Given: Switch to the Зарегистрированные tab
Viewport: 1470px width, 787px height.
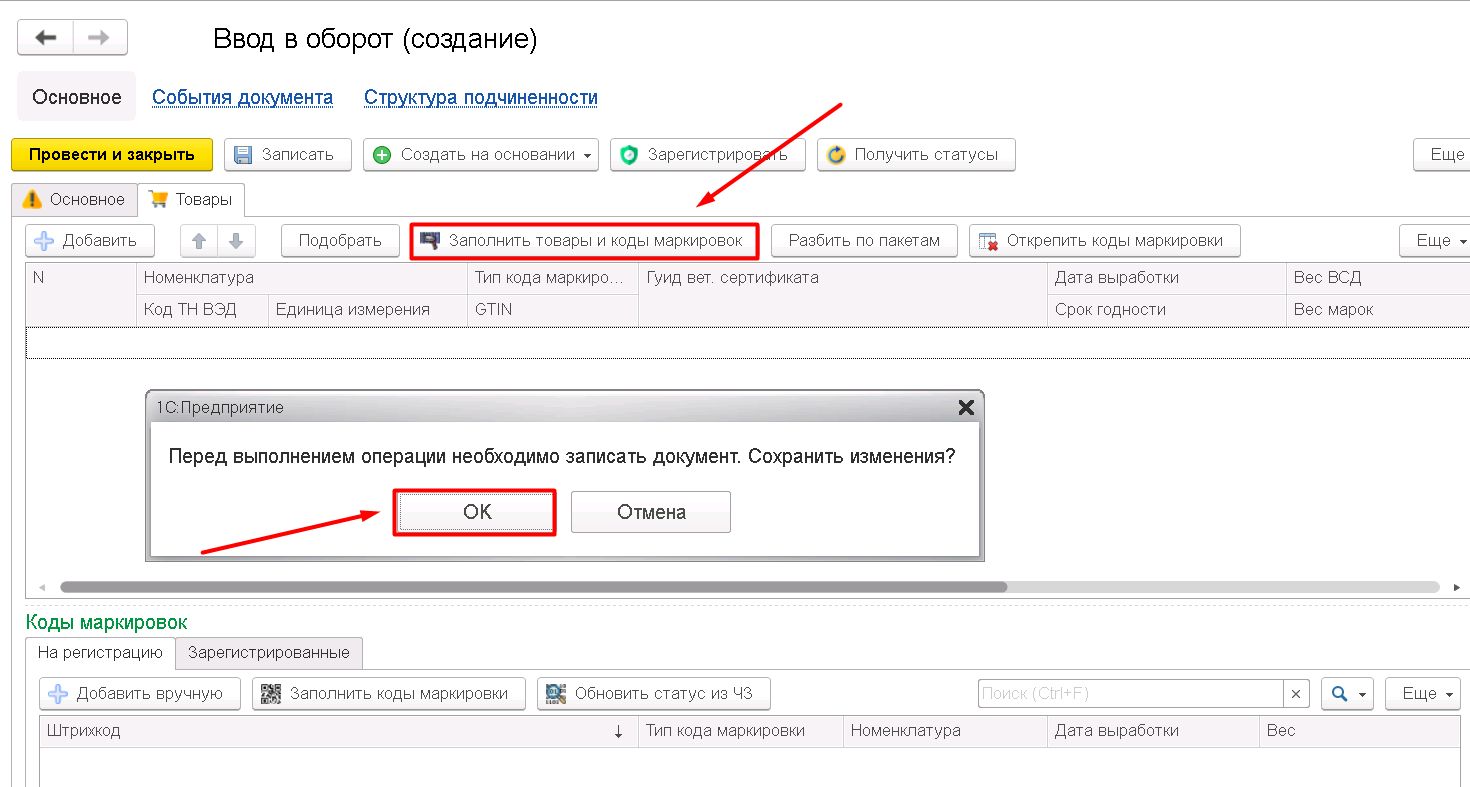Looking at the screenshot, I should click(269, 653).
